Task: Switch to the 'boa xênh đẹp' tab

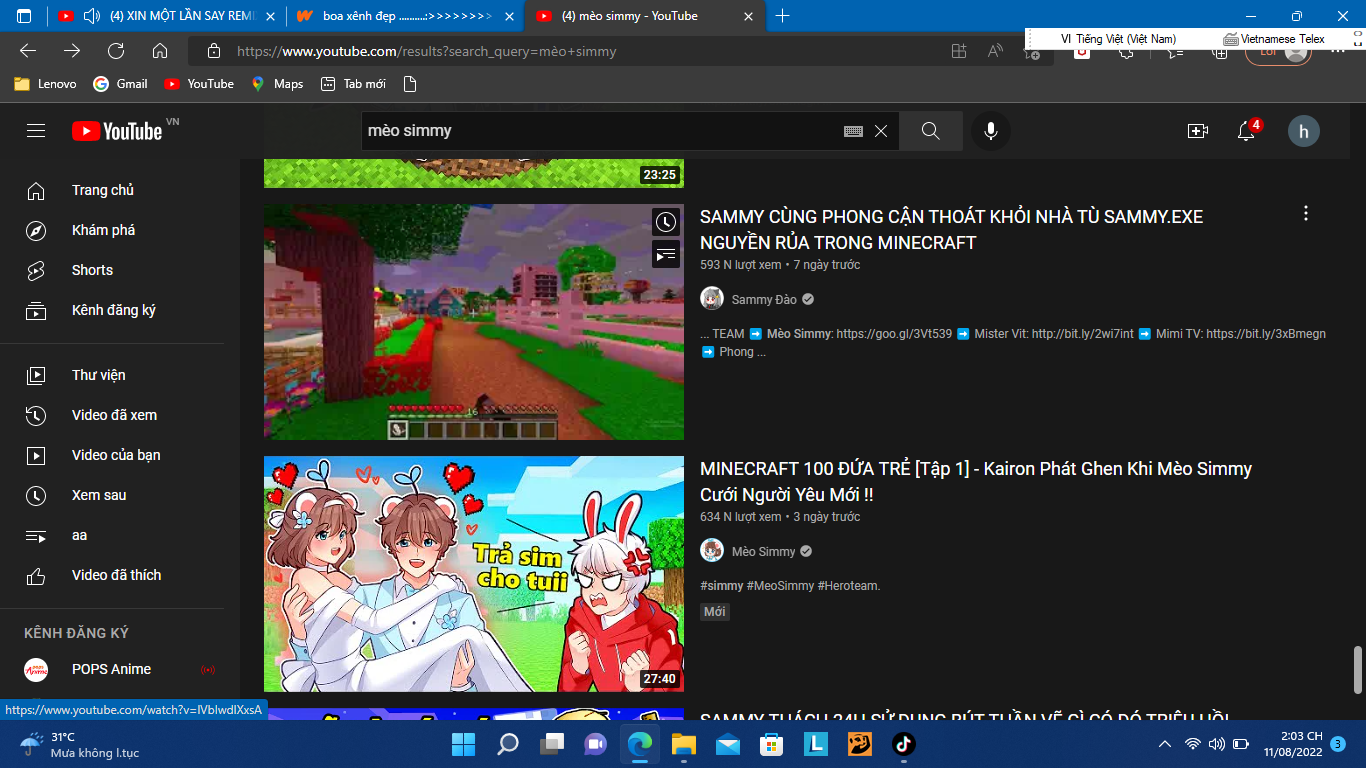Action: point(407,16)
